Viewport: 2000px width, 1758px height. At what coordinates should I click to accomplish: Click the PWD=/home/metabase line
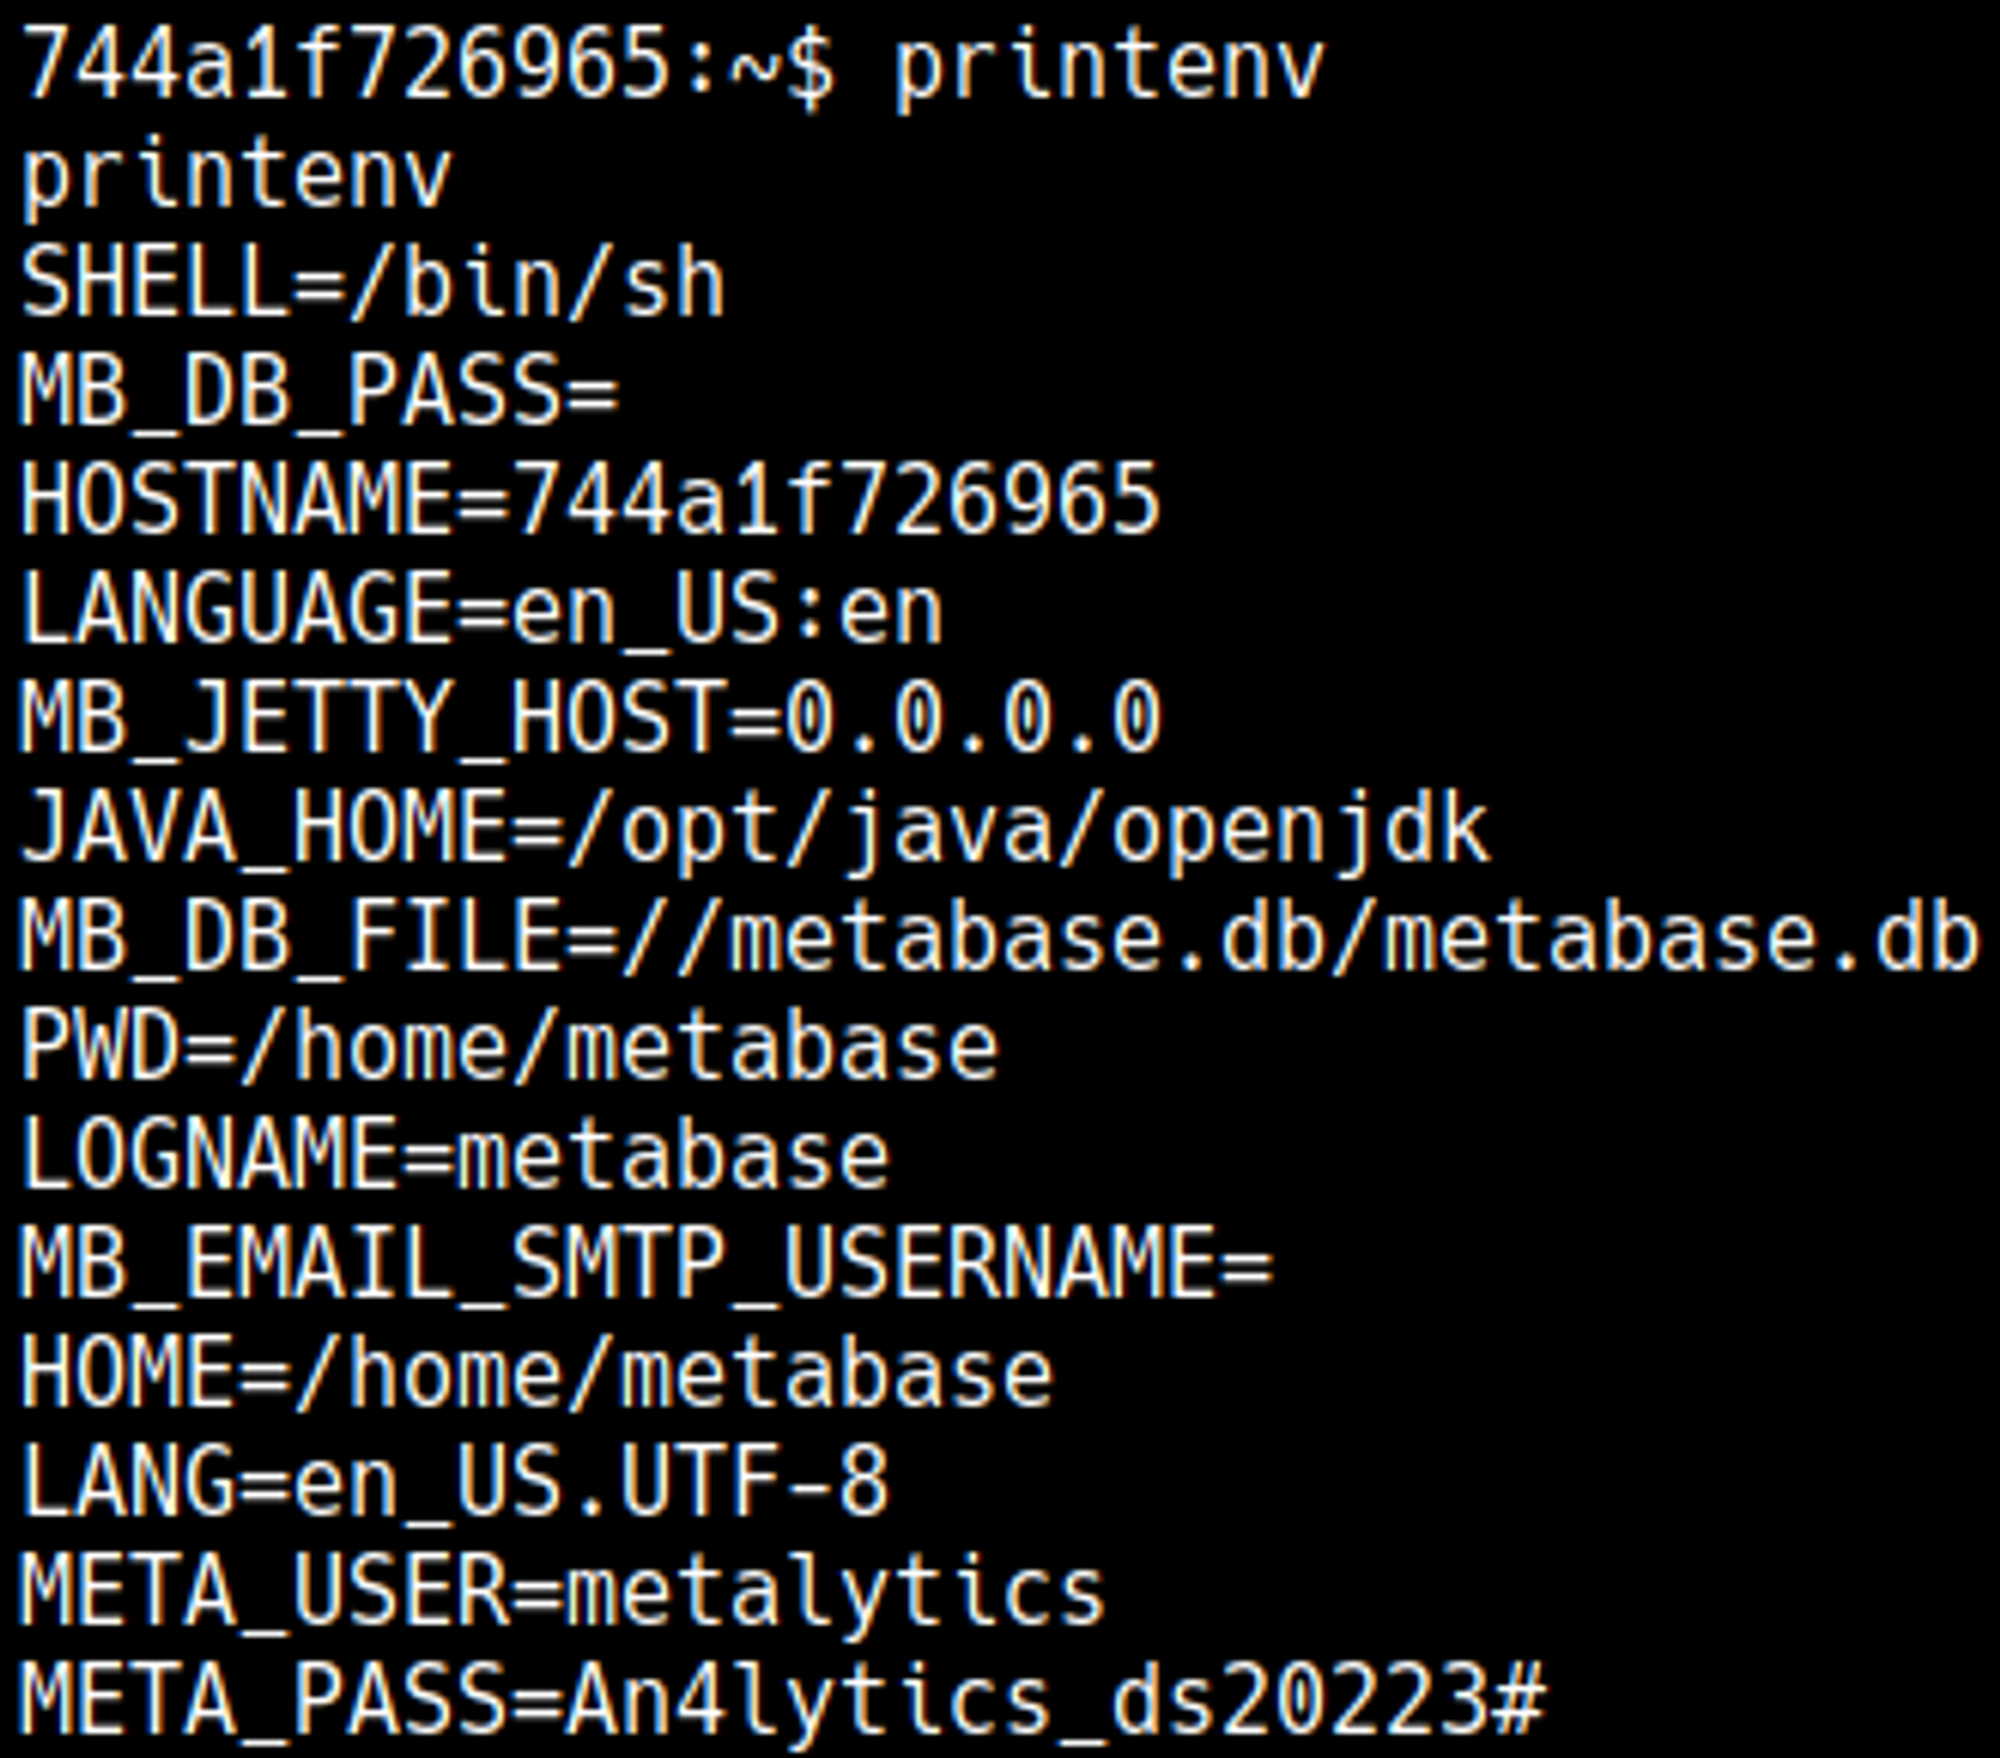tap(510, 1048)
